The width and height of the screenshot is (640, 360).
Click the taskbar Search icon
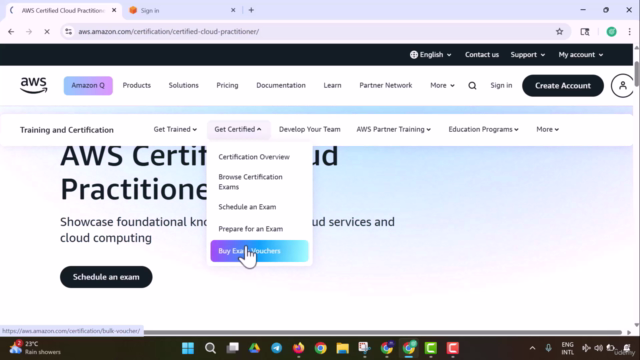coord(210,348)
